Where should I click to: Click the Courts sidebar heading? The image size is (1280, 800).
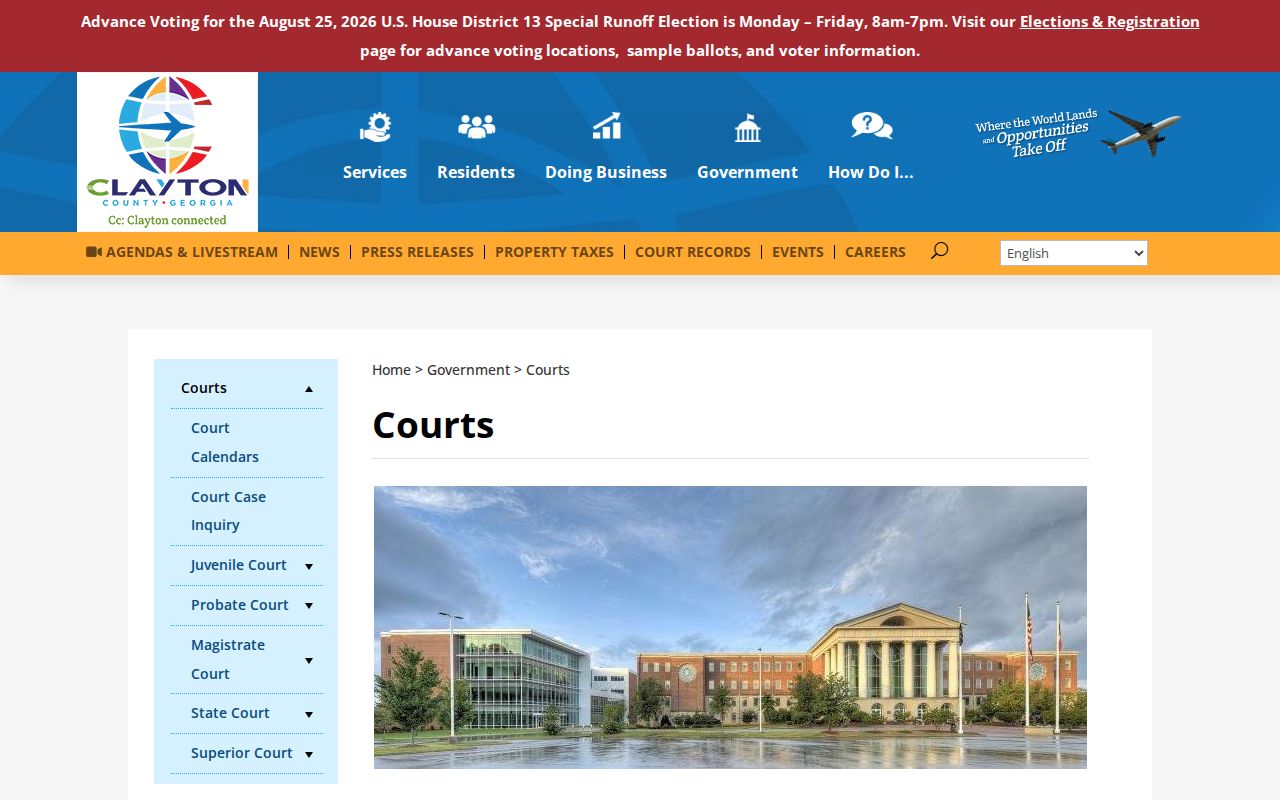(x=204, y=388)
